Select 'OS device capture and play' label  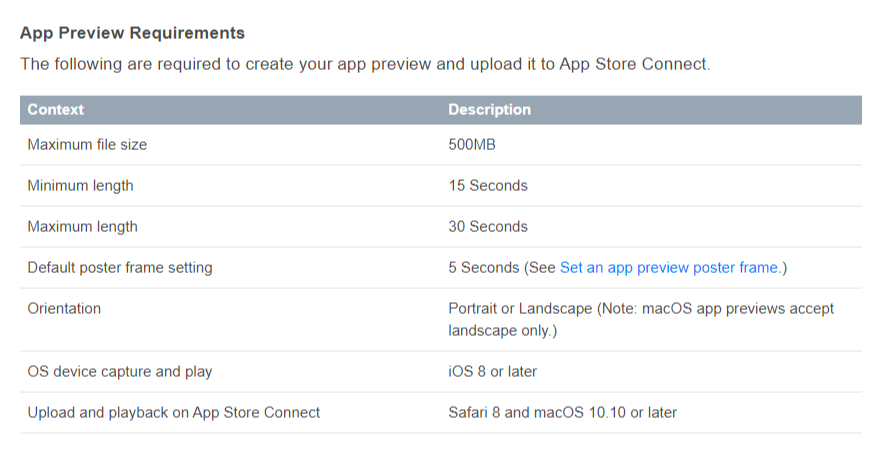120,372
